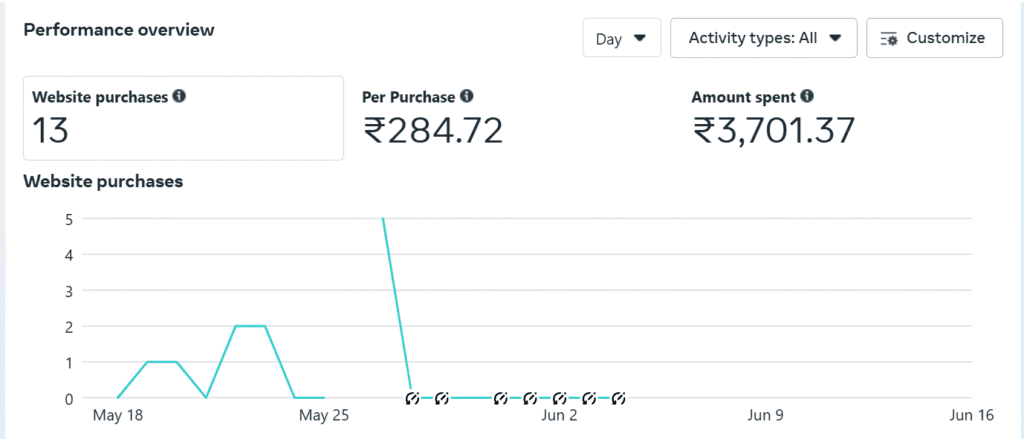Expand Activity types: All dropdown
Image resolution: width=1024 pixels, height=439 pixels.
coord(764,38)
